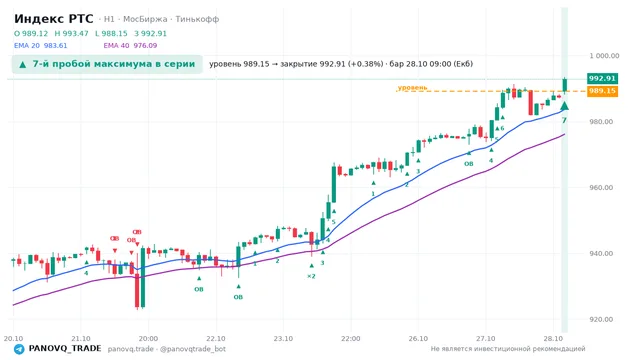Click the З 992.91 close value

pyautogui.click(x=150, y=33)
